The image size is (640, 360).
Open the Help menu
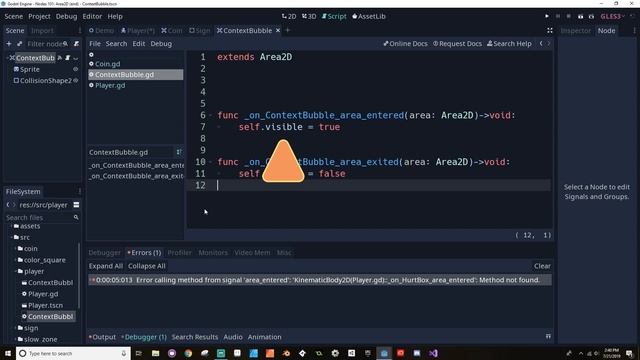click(x=115, y=16)
